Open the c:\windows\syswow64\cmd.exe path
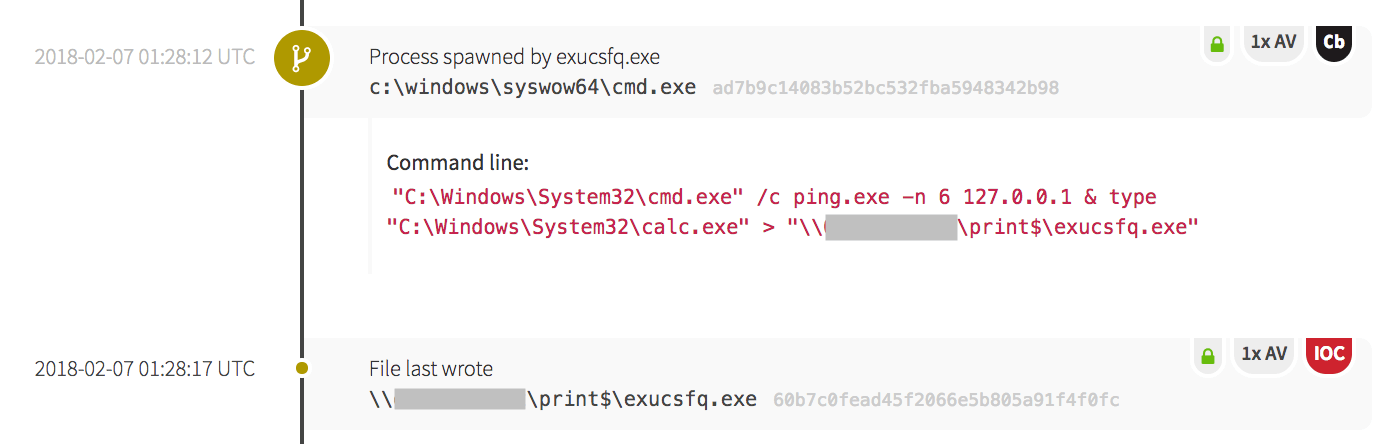Image resolution: width=1390 pixels, height=444 pixels. tap(532, 87)
